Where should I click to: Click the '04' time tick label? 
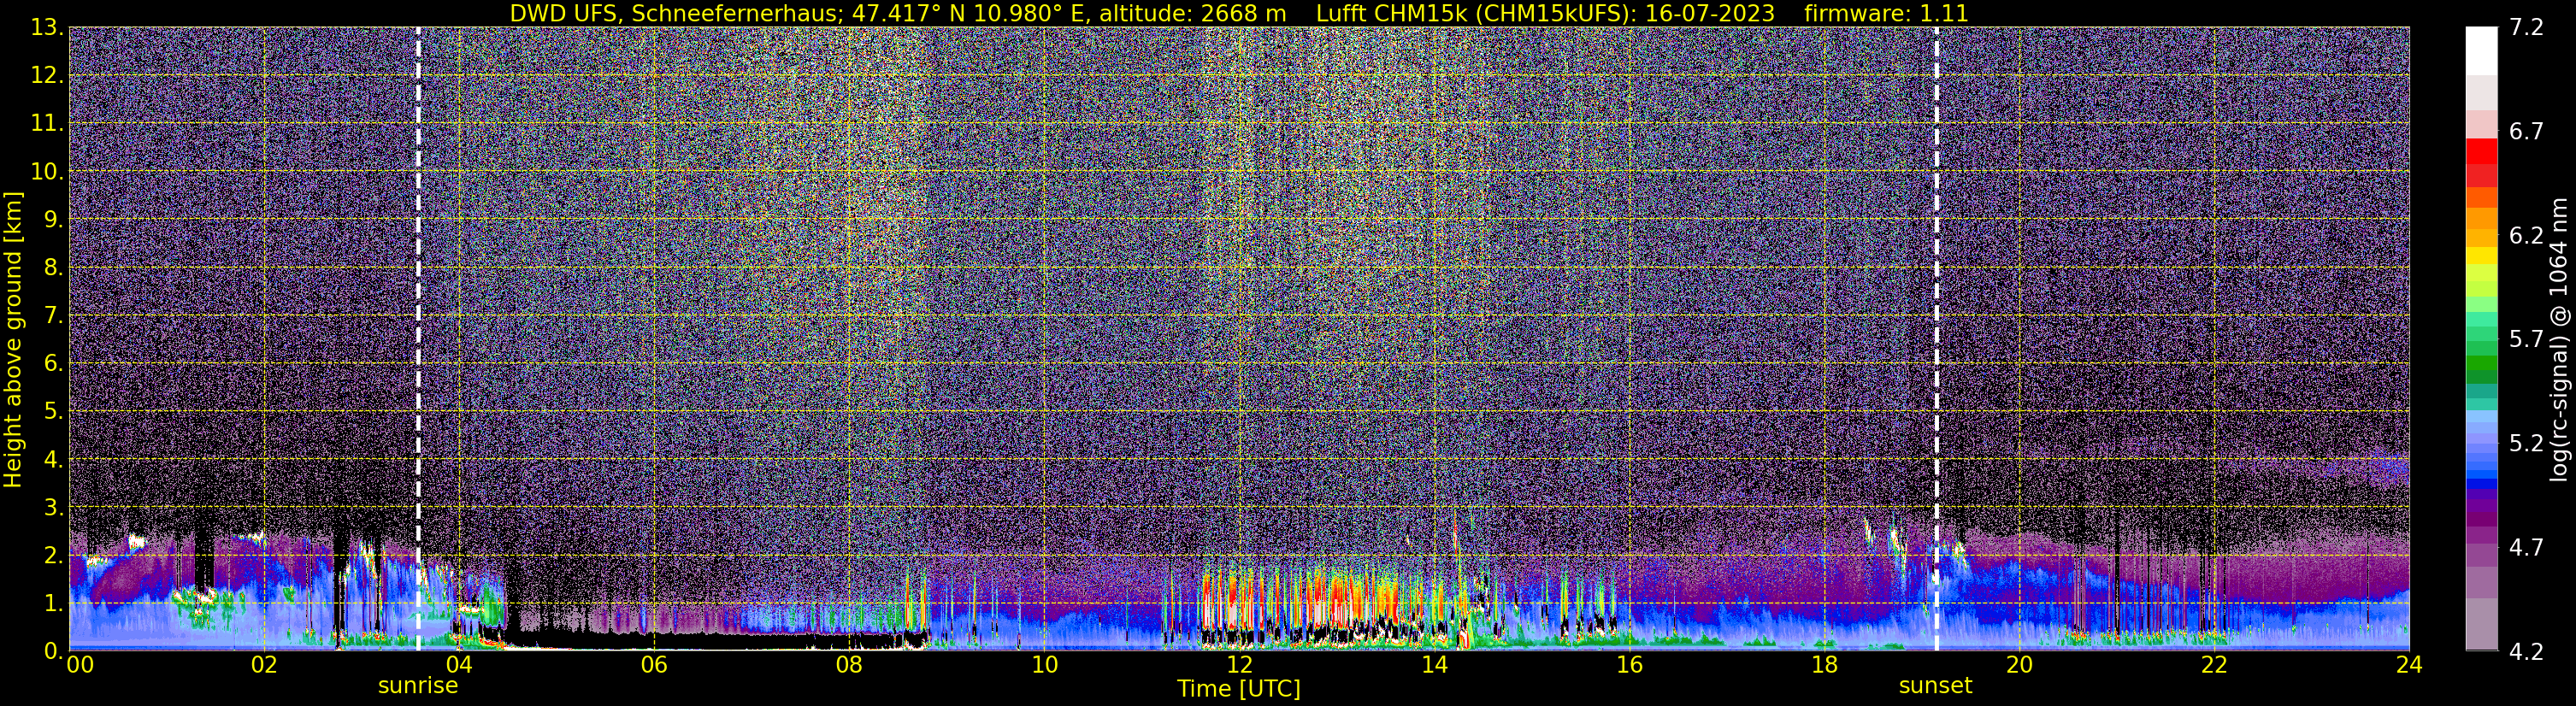pyautogui.click(x=459, y=665)
